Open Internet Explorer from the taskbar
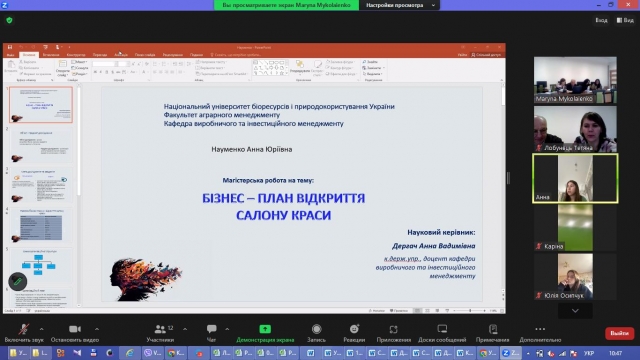 click(129, 353)
